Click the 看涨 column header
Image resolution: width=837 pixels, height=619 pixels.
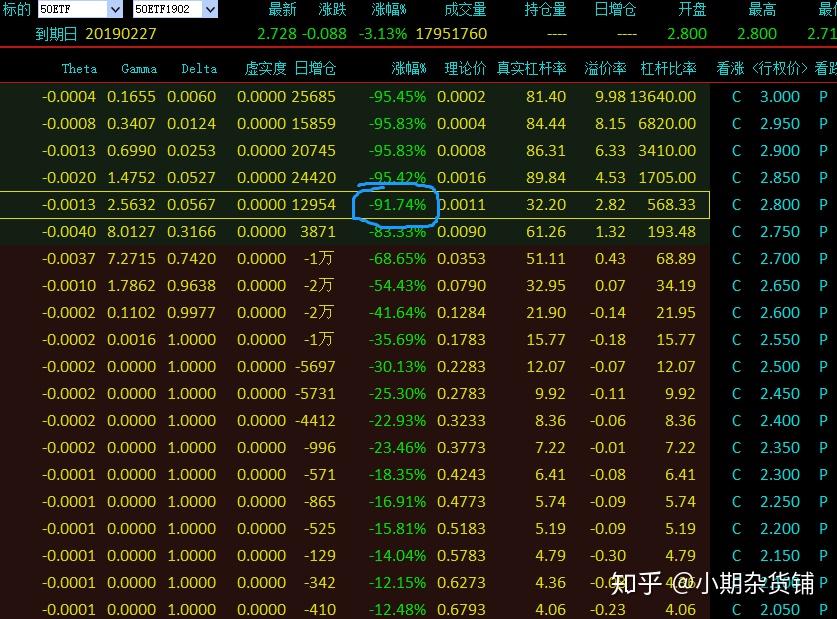[x=730, y=68]
